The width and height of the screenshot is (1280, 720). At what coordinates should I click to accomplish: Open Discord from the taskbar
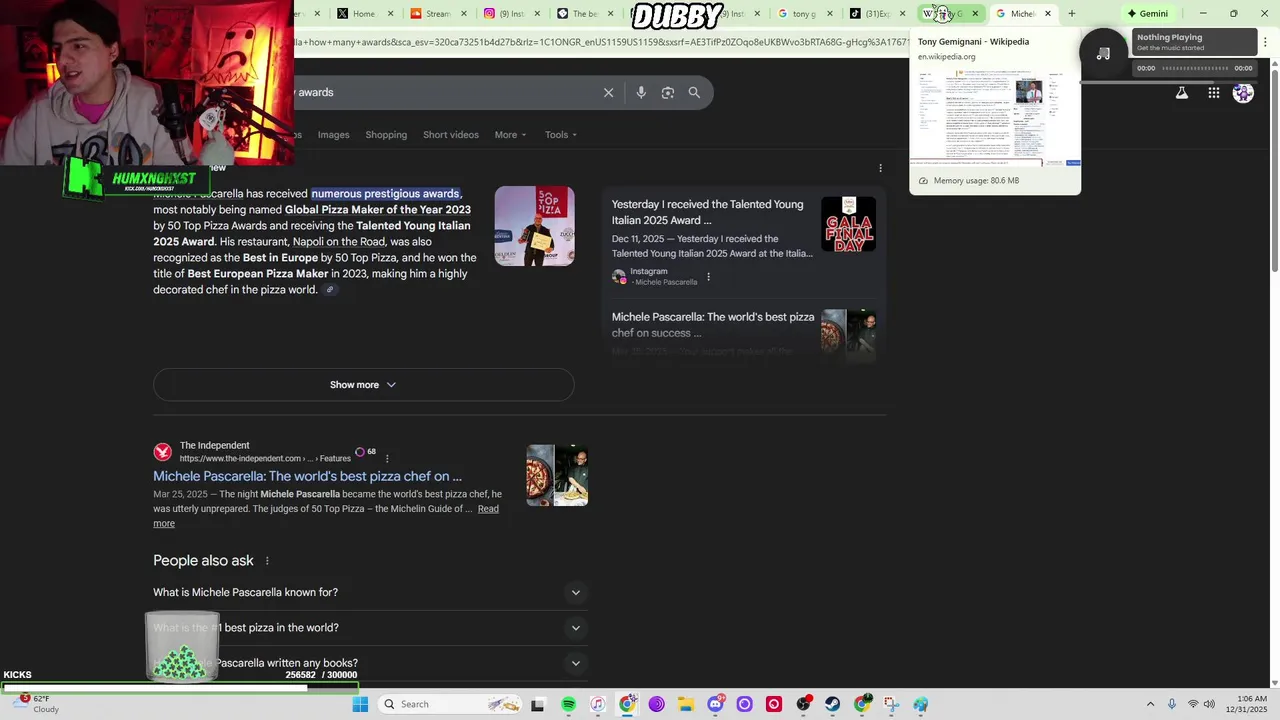[x=715, y=704]
